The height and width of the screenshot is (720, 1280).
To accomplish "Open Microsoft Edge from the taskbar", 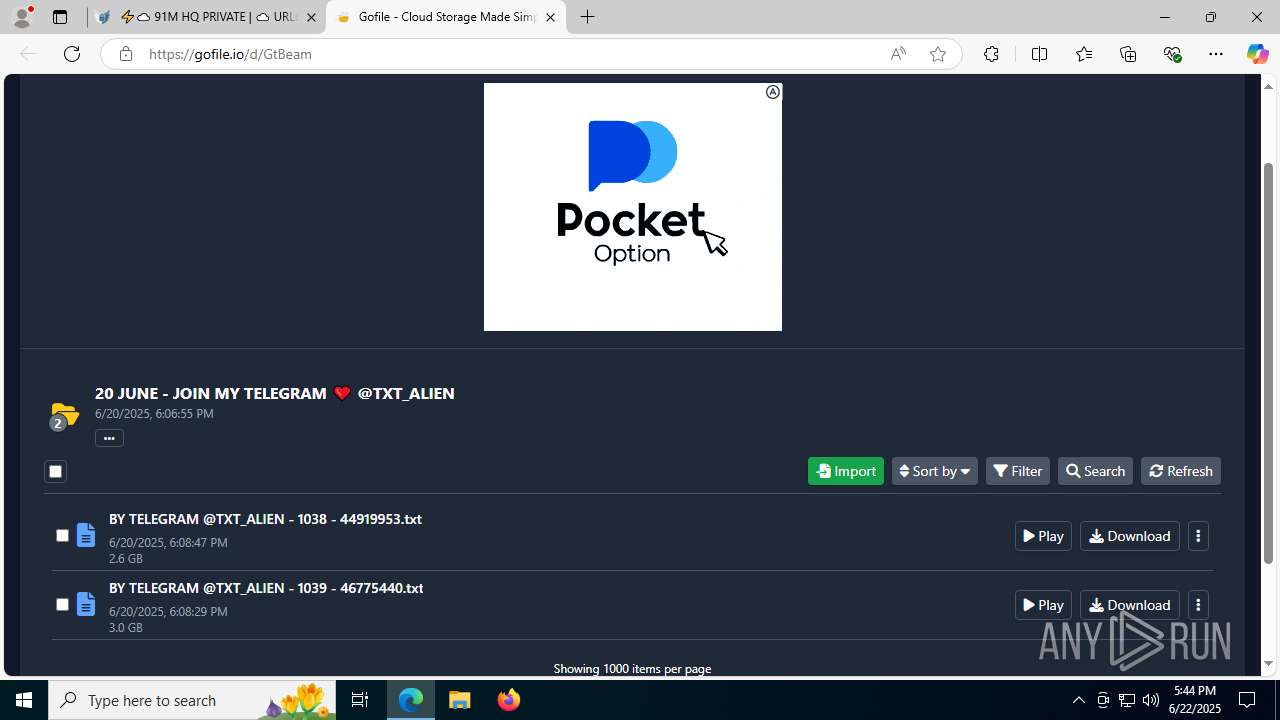I will (x=411, y=700).
